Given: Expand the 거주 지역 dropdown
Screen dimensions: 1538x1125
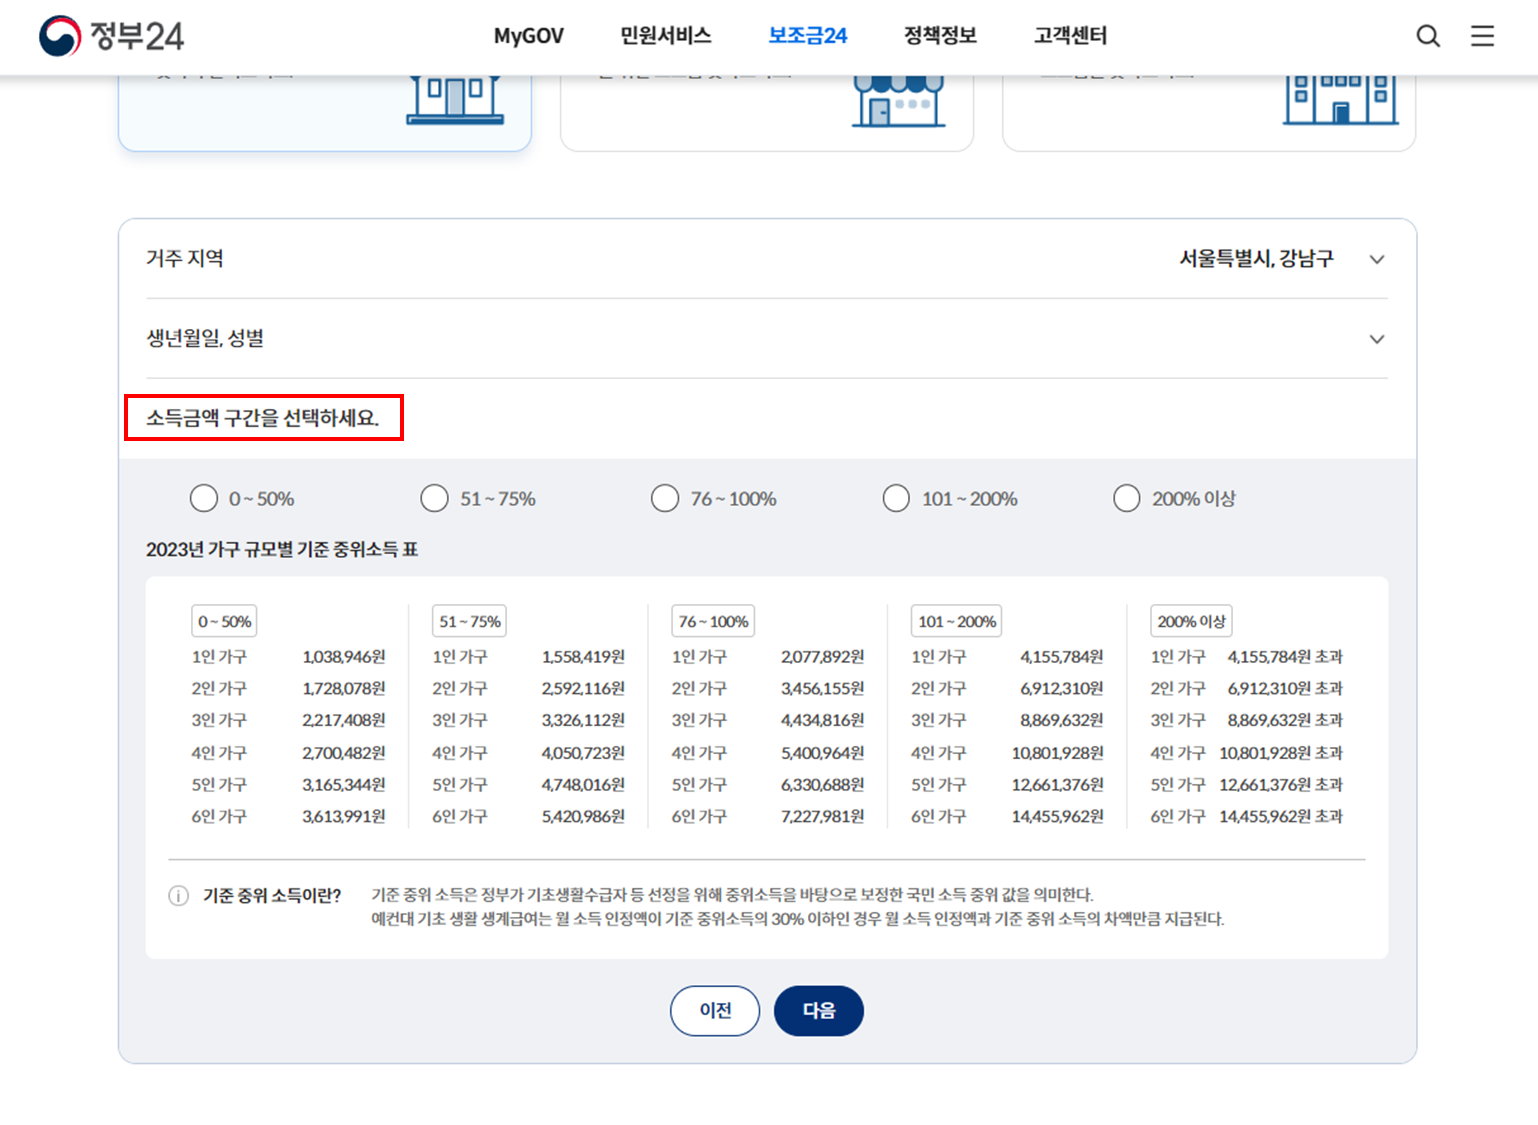Looking at the screenshot, I should (1377, 258).
